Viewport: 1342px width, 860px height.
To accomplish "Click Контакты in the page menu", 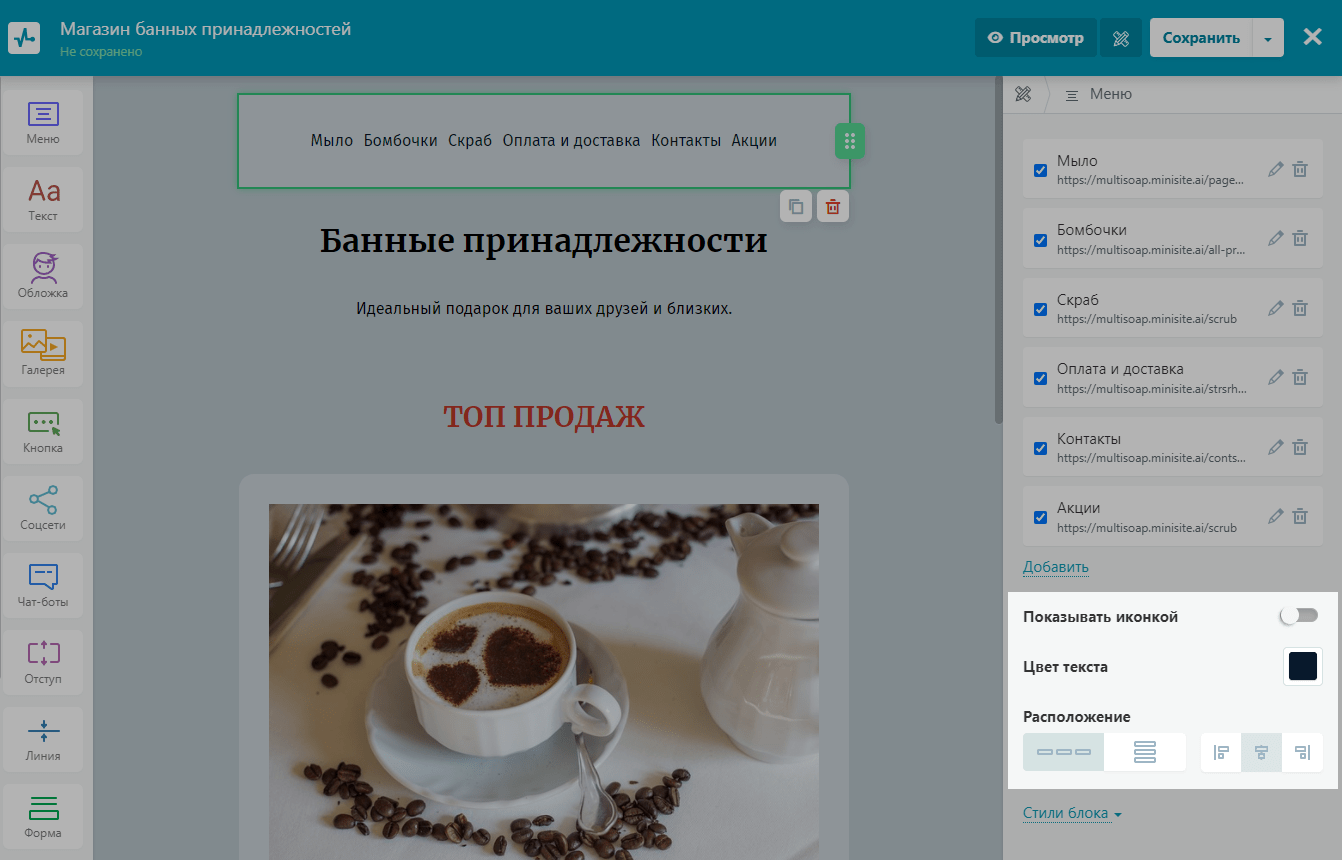I will click(686, 140).
